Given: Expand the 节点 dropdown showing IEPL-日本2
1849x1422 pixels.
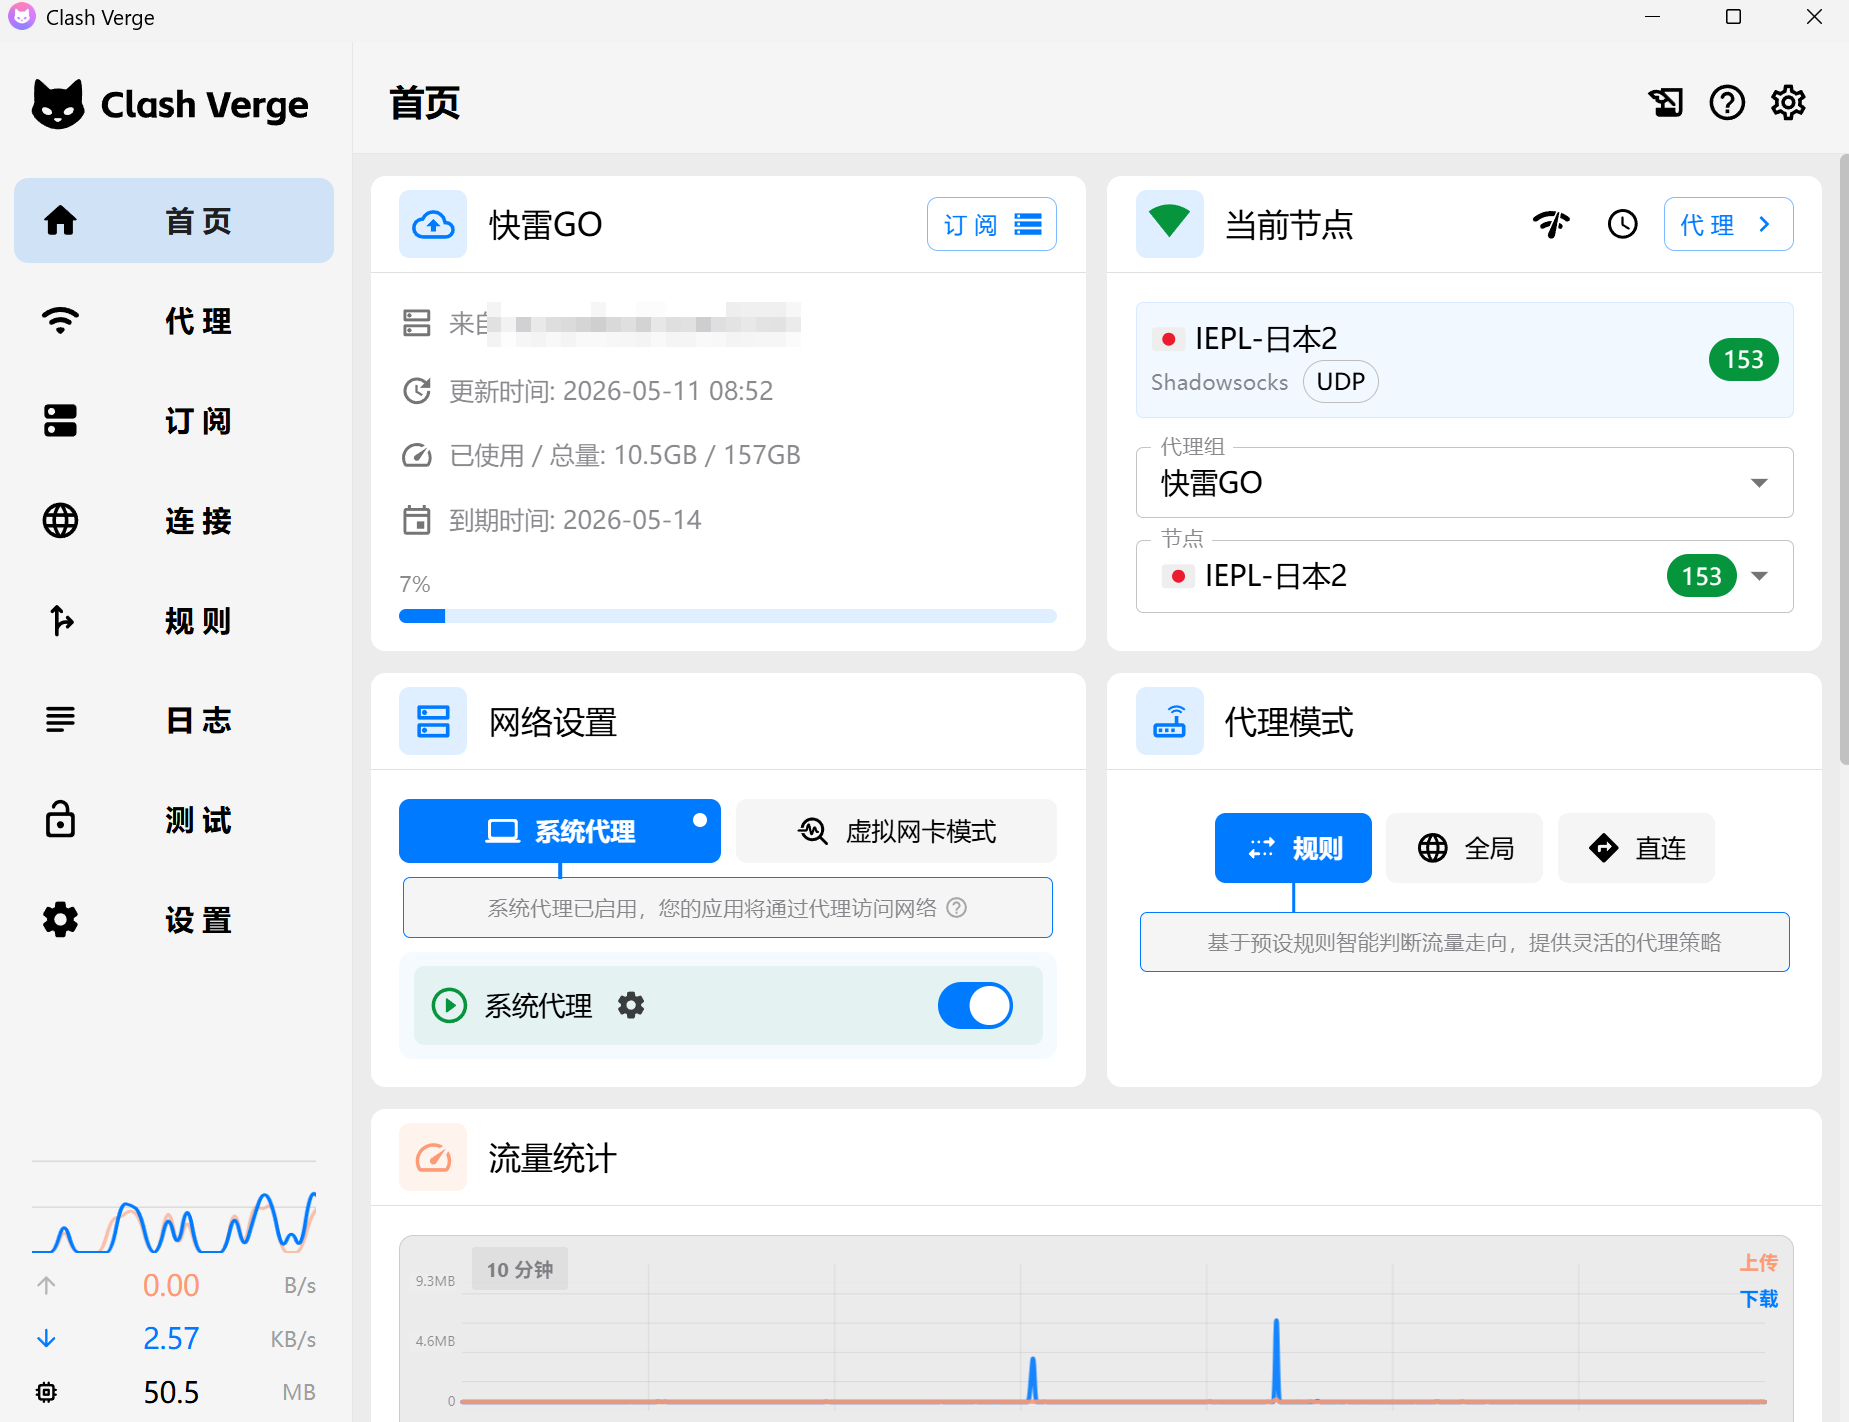Looking at the screenshot, I should pyautogui.click(x=1465, y=576).
